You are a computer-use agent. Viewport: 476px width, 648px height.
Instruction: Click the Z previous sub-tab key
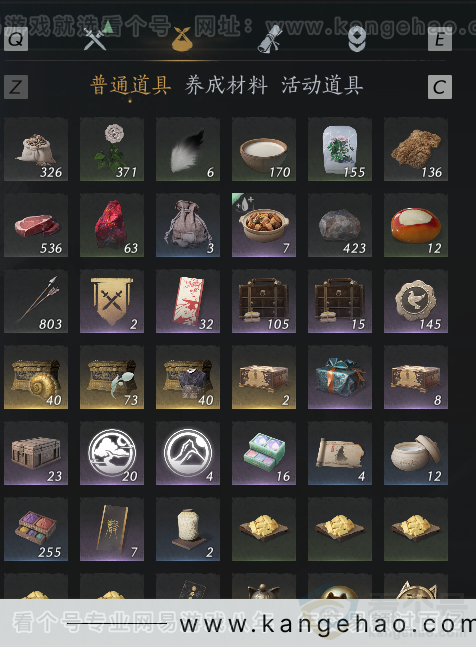tap(16, 87)
